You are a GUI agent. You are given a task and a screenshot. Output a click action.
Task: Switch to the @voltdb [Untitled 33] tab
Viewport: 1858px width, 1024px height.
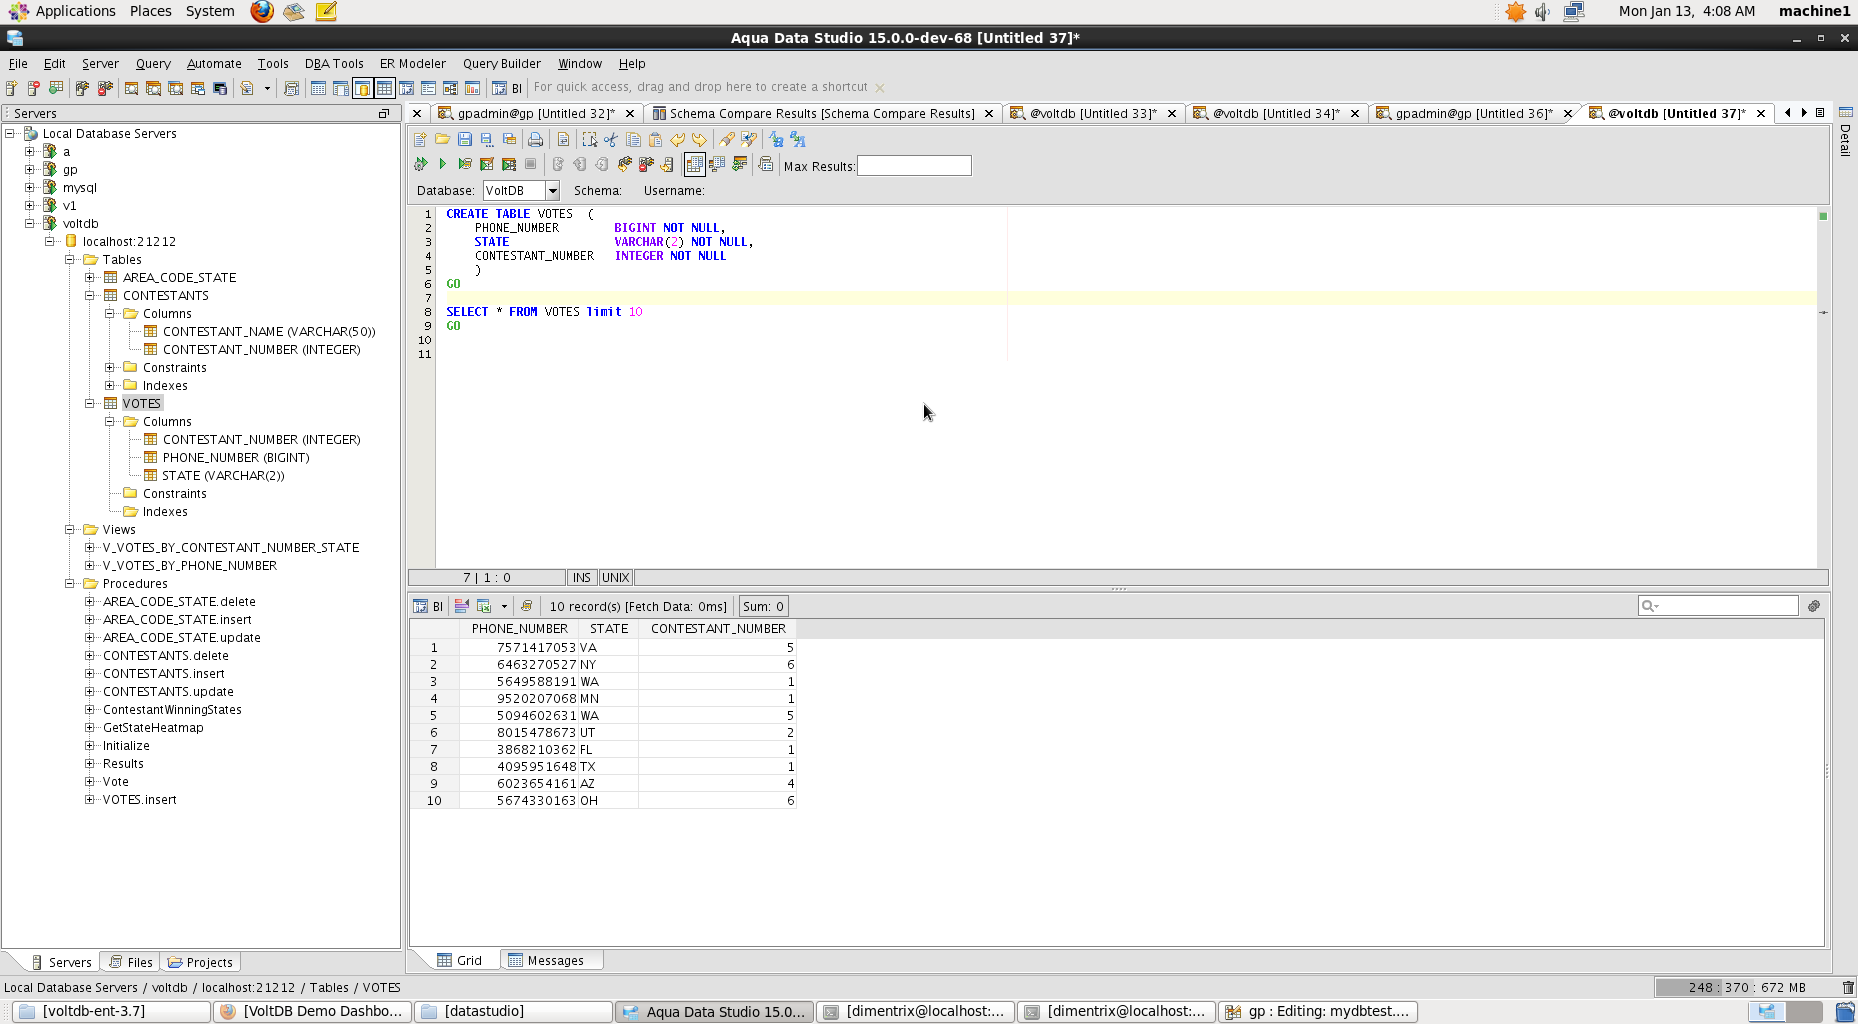click(1093, 113)
